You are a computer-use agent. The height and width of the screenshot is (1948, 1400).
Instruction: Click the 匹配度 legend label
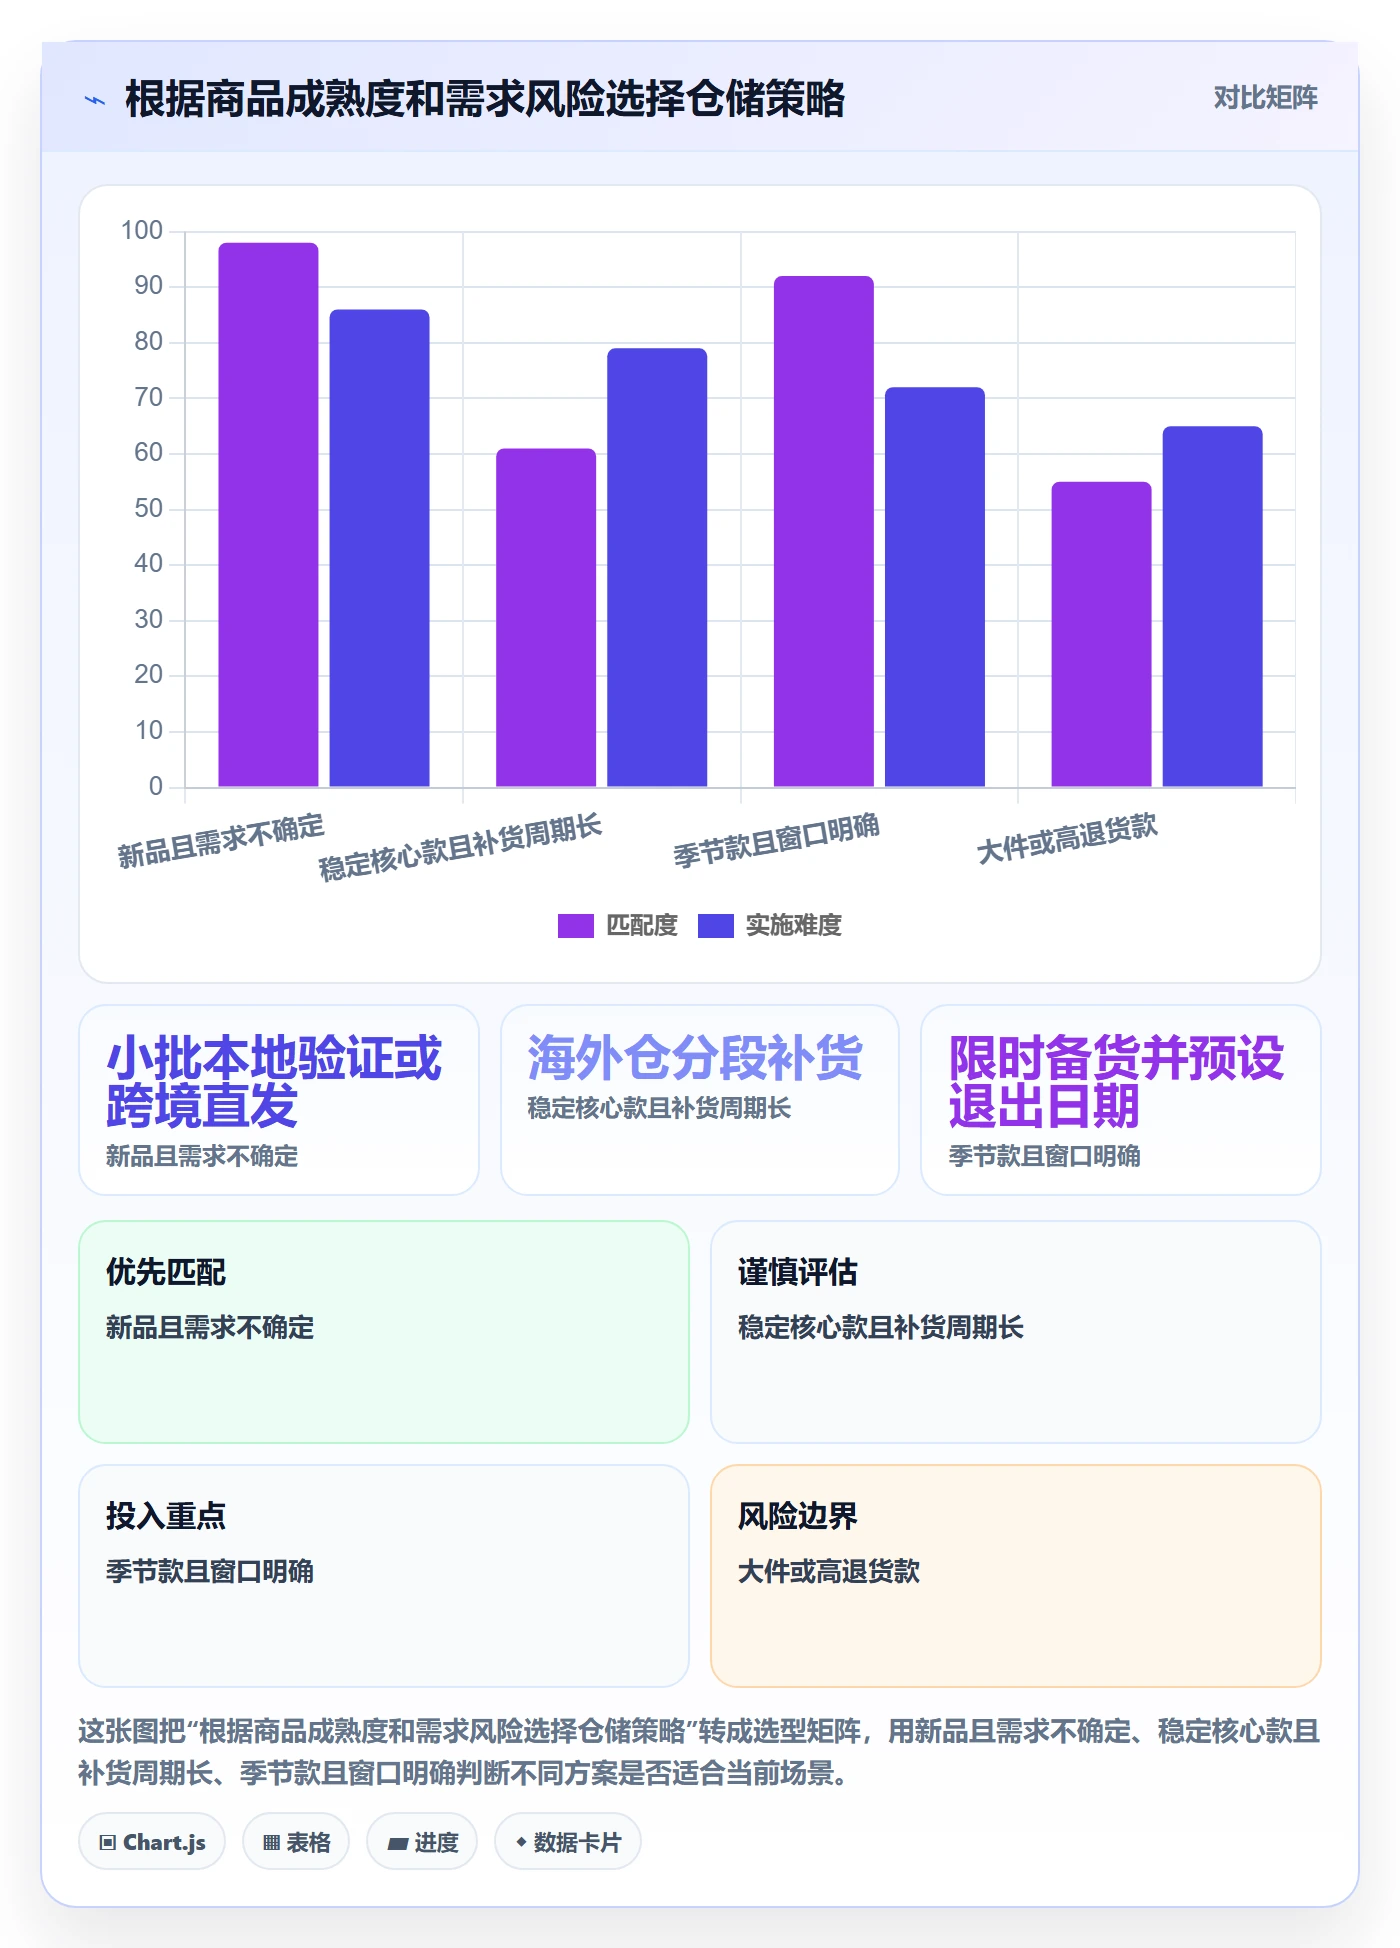click(x=642, y=926)
